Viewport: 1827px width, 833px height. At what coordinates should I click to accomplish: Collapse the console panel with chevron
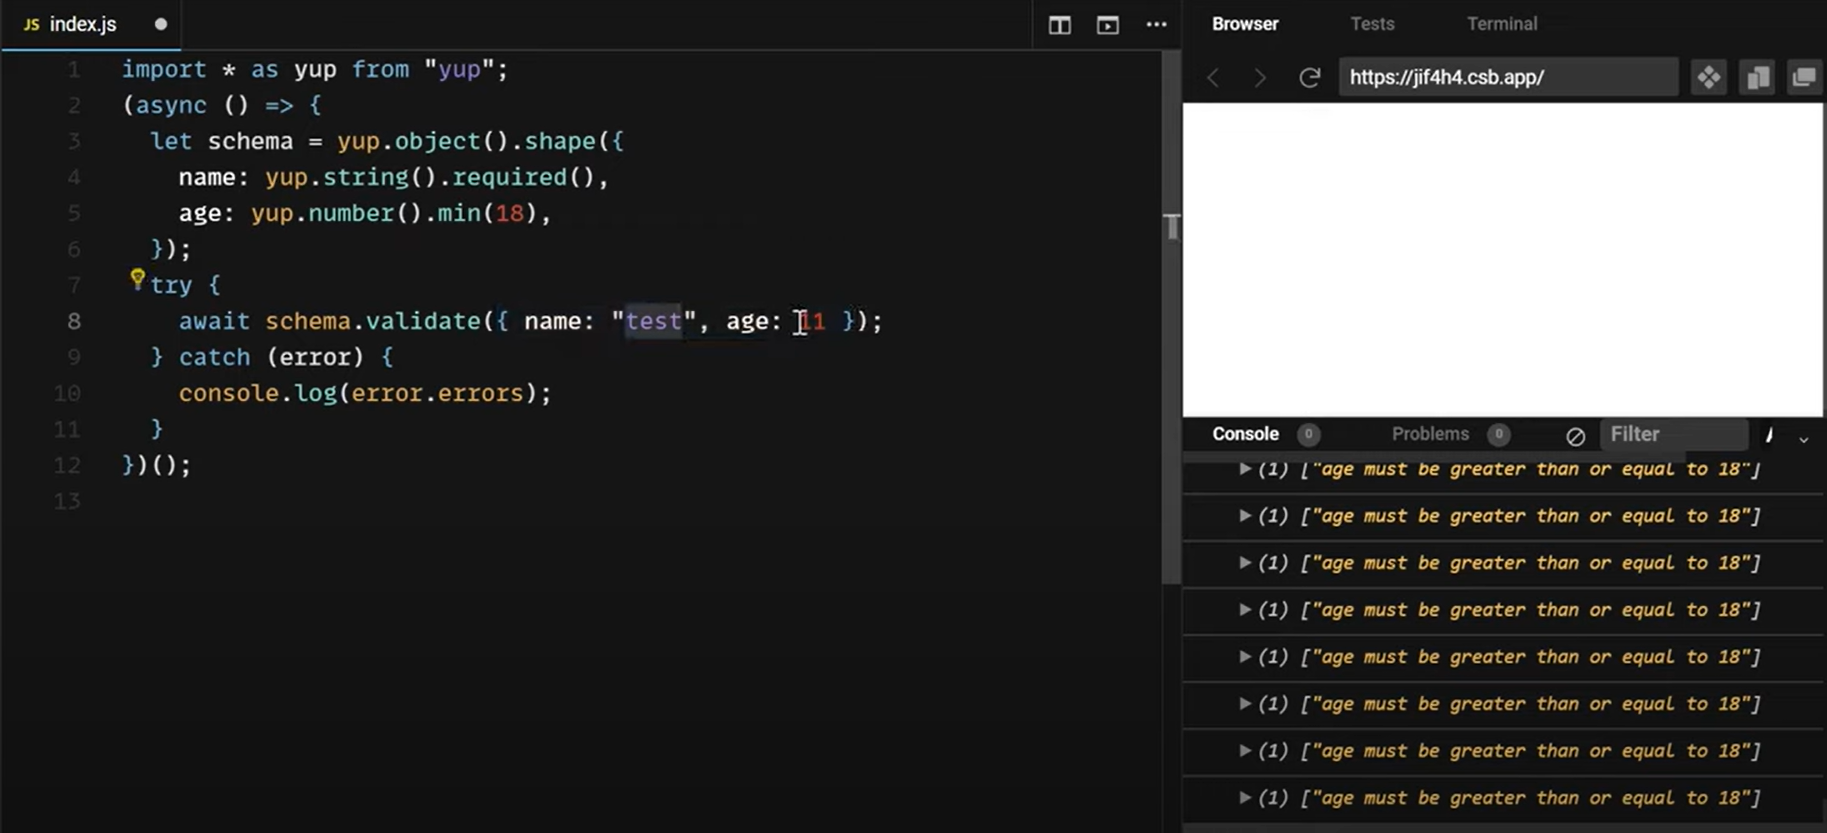point(1803,439)
